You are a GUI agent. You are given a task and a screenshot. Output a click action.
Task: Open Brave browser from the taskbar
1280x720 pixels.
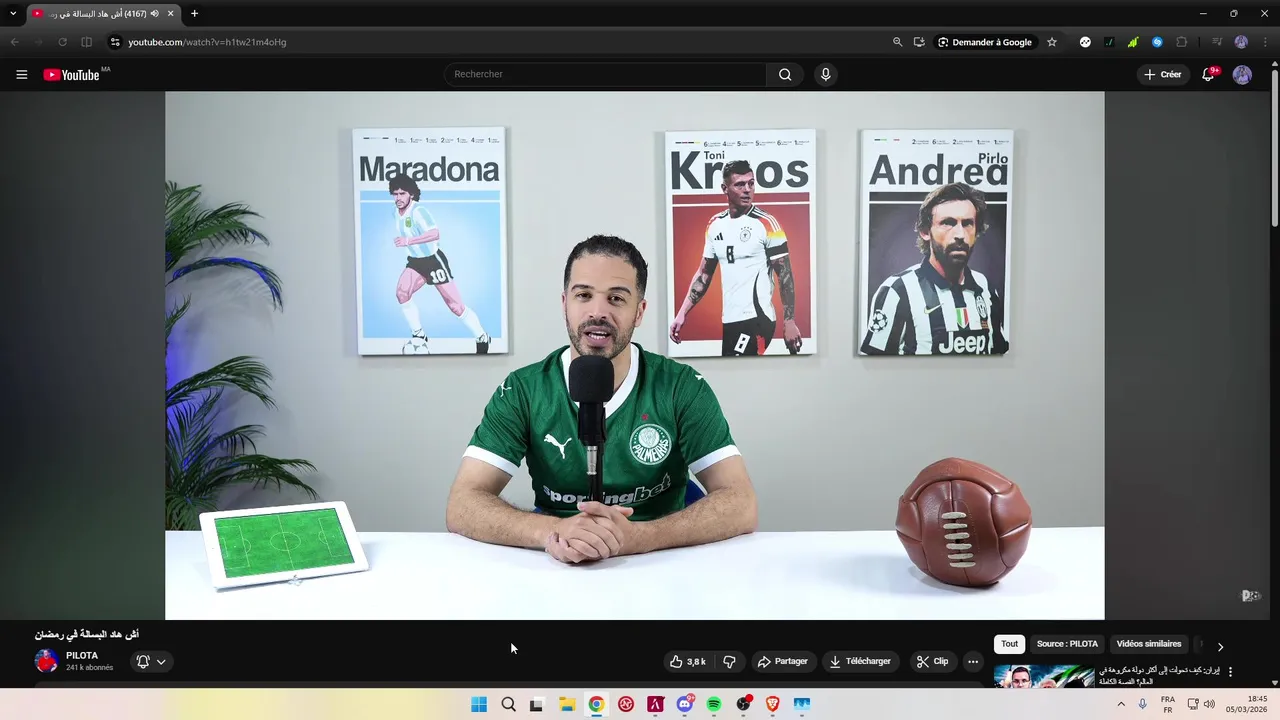click(772, 704)
